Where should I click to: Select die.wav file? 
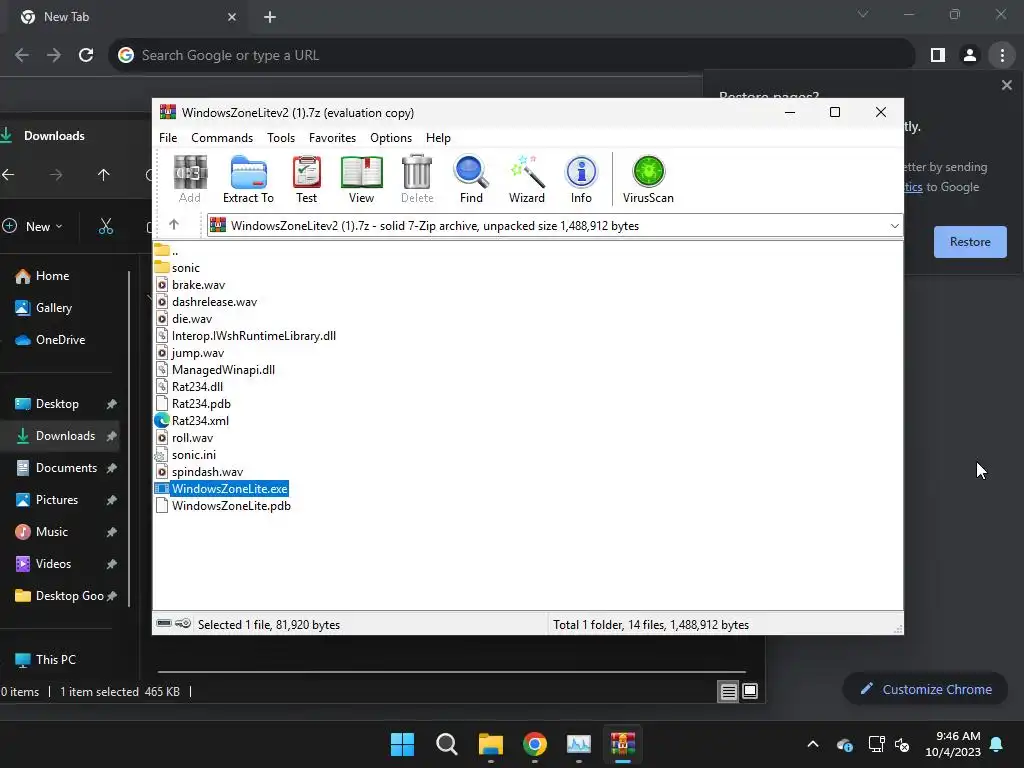[x=192, y=319]
